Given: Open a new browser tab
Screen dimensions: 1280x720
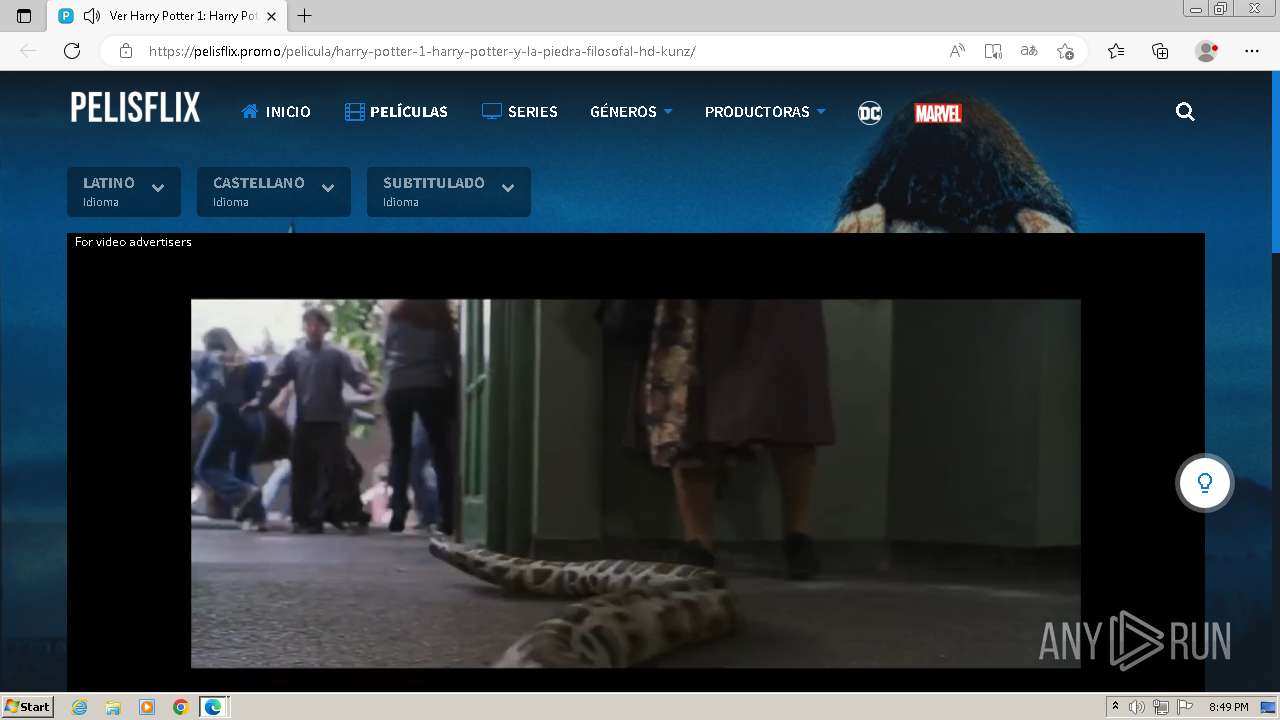Looking at the screenshot, I should point(305,16).
